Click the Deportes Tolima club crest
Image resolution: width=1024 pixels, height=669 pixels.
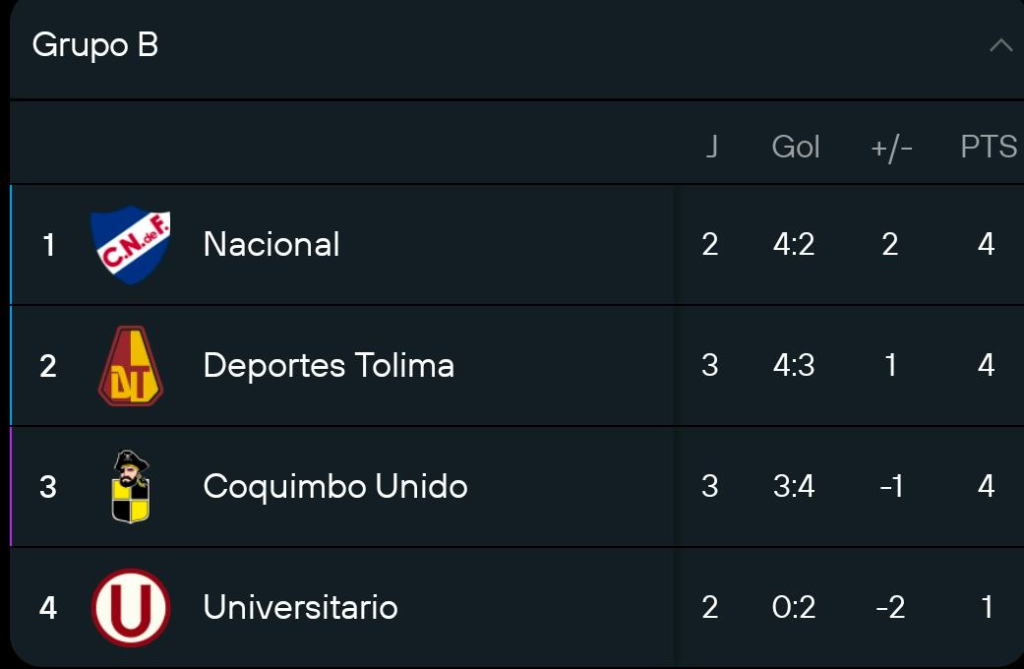point(131,366)
